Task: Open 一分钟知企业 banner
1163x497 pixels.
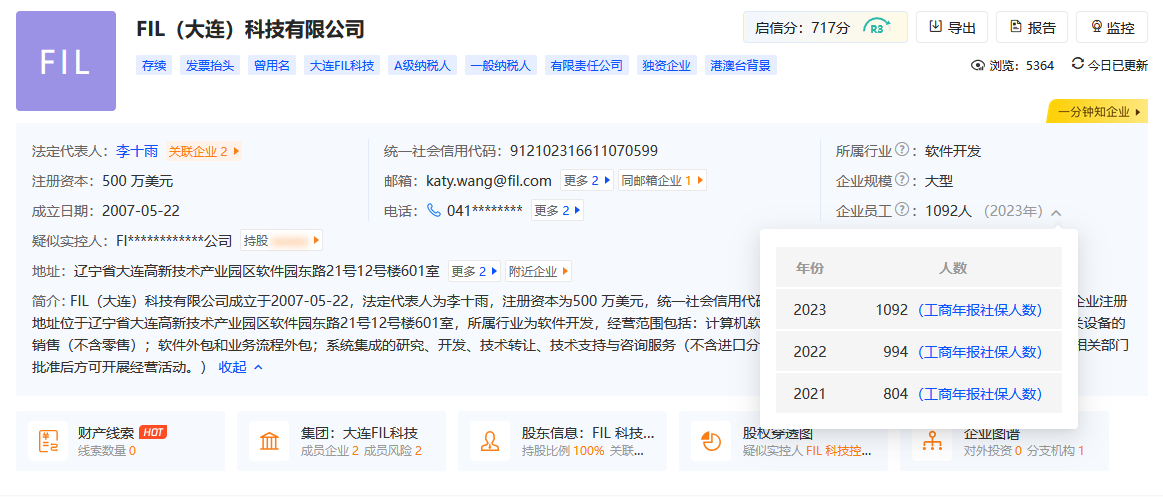Action: point(1098,112)
